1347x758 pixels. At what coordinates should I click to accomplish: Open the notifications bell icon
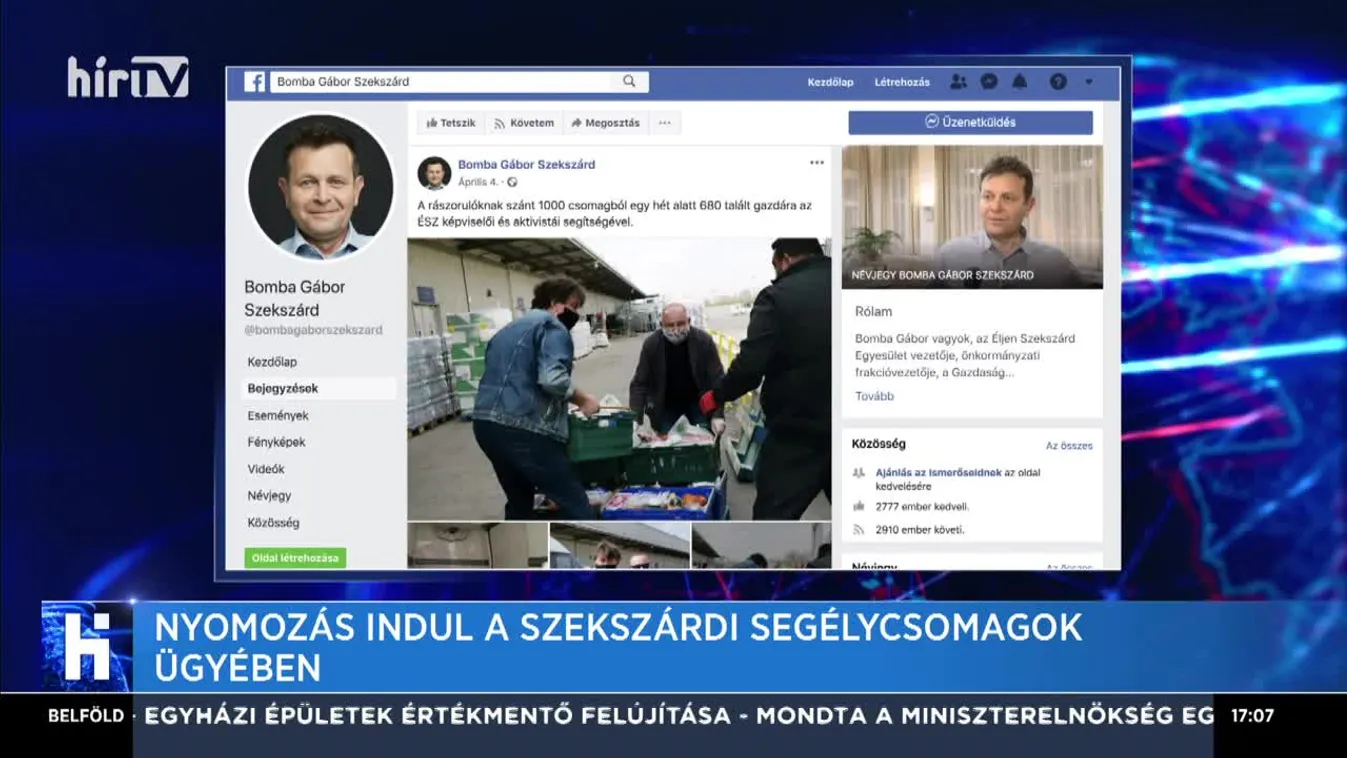(x=1019, y=82)
